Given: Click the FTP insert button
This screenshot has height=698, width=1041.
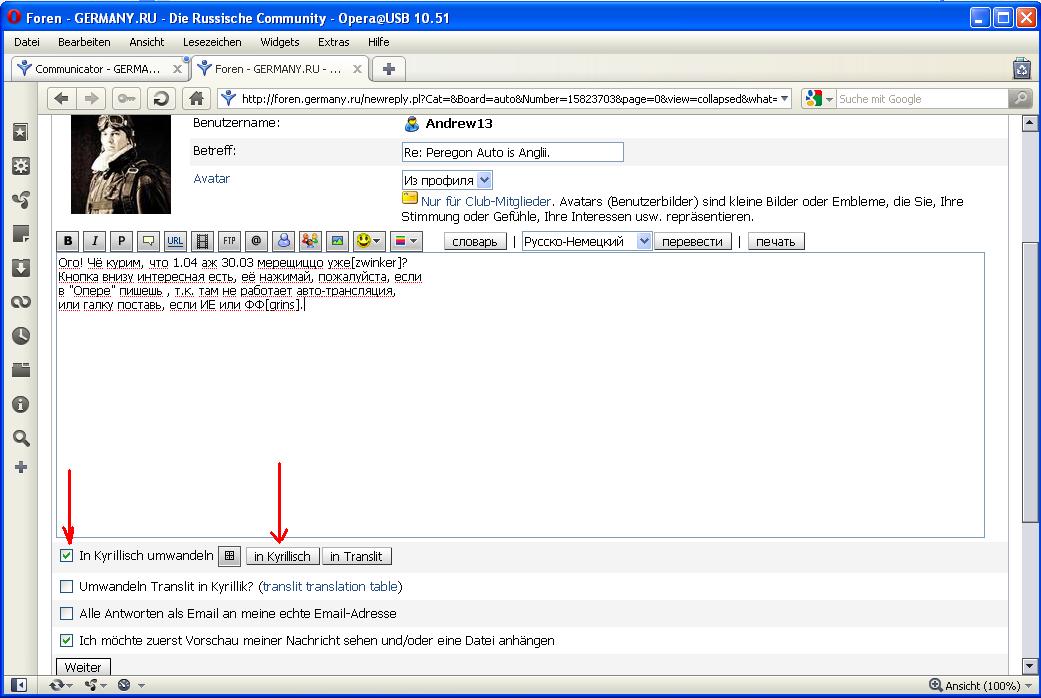Looking at the screenshot, I should [x=229, y=241].
